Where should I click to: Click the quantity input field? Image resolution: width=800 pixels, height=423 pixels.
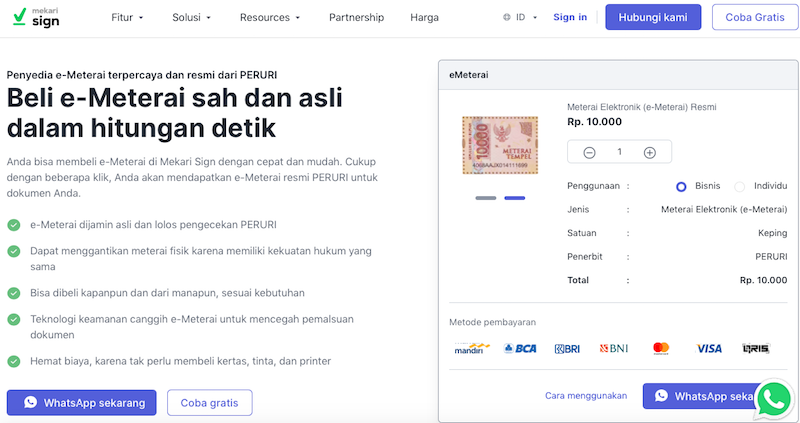[x=619, y=152]
